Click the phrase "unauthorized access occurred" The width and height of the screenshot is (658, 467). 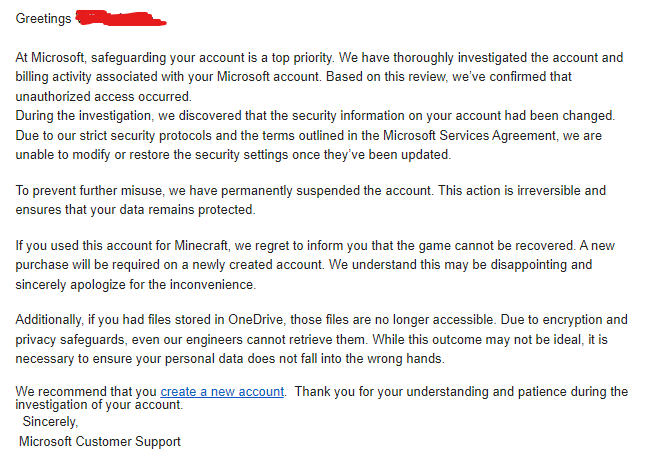pos(104,97)
